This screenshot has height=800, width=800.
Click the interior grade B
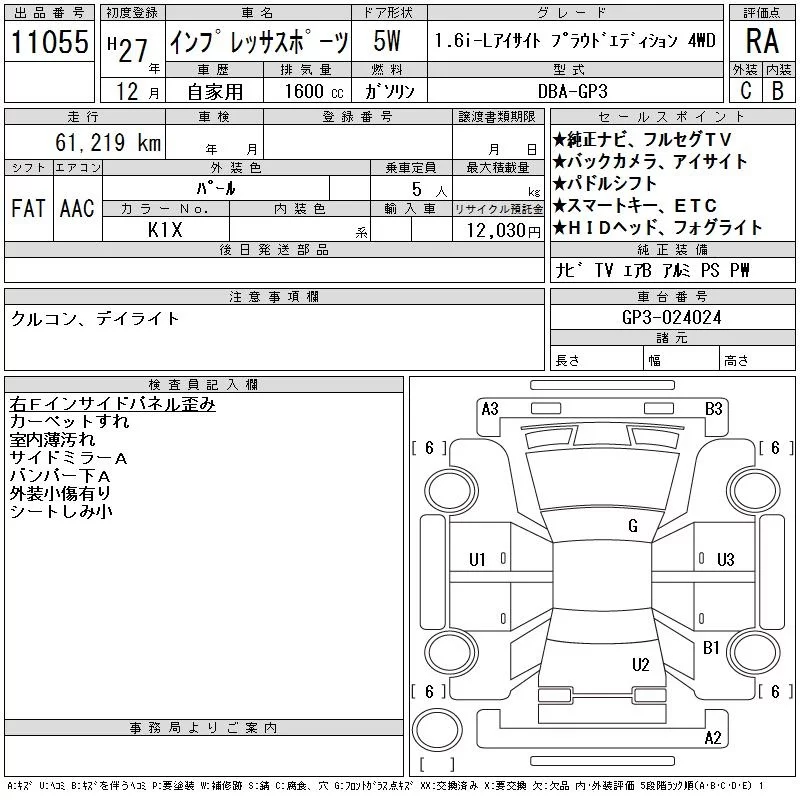click(778, 90)
